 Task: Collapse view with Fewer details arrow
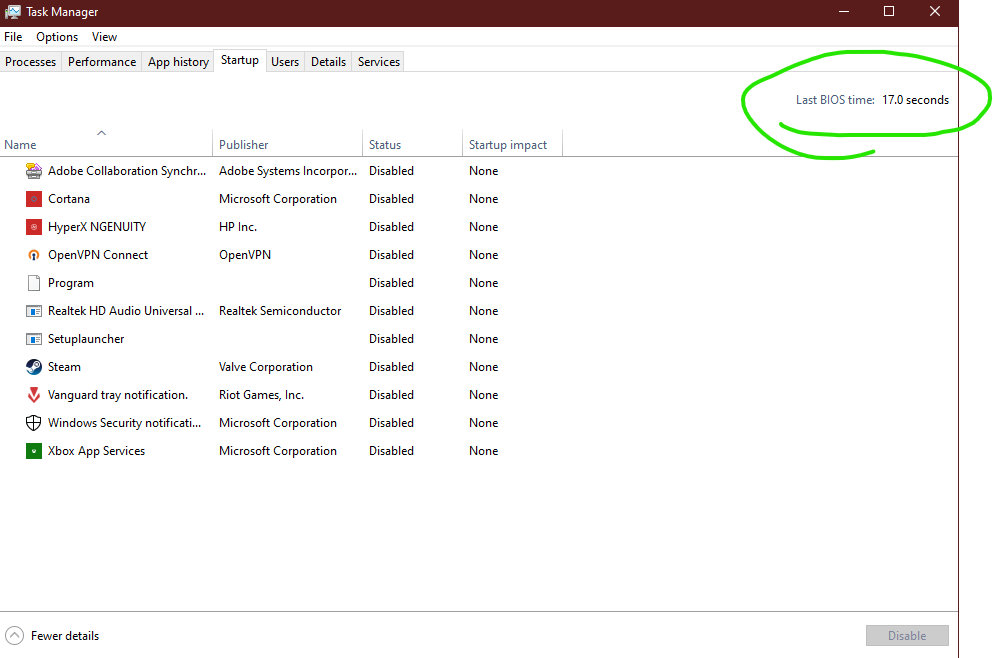coord(14,635)
